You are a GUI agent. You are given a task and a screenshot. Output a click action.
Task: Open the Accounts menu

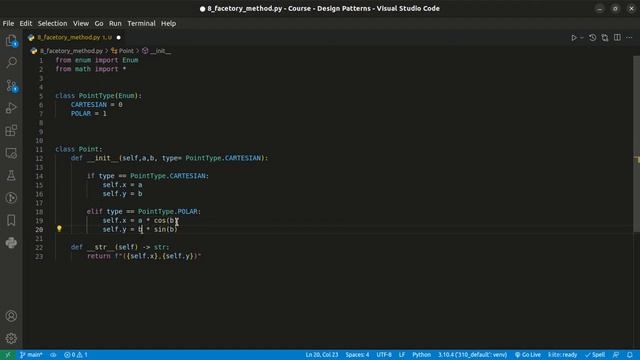11,316
